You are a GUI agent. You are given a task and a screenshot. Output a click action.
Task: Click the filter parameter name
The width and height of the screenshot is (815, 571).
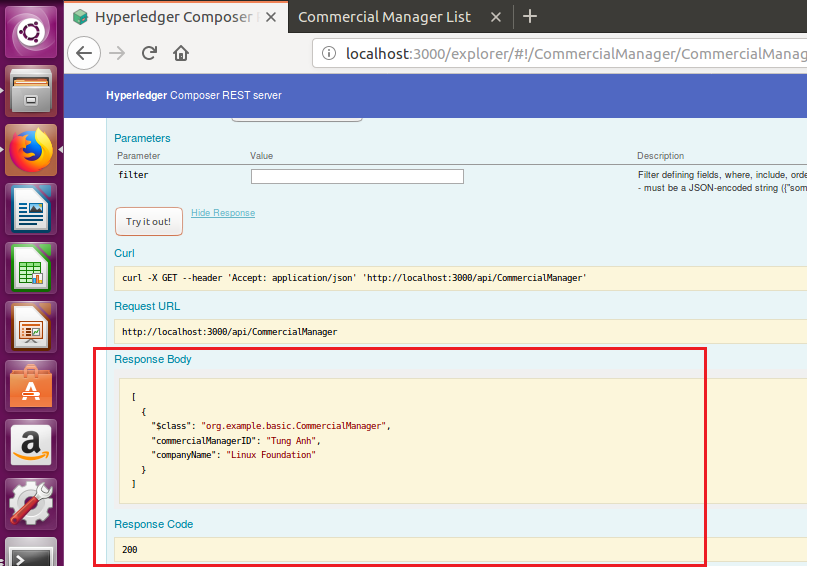point(133,175)
